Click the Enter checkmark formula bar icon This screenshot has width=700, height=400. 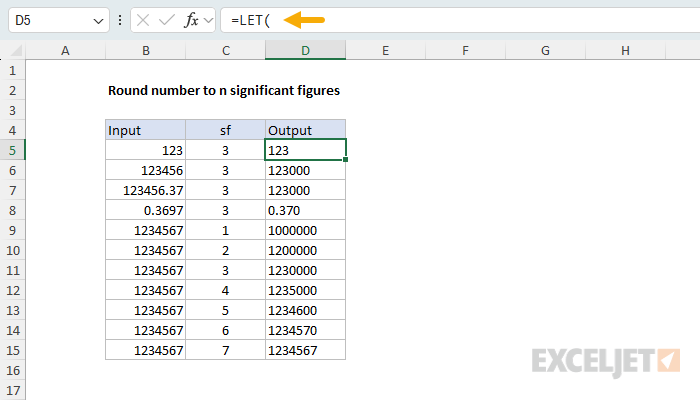(x=167, y=20)
